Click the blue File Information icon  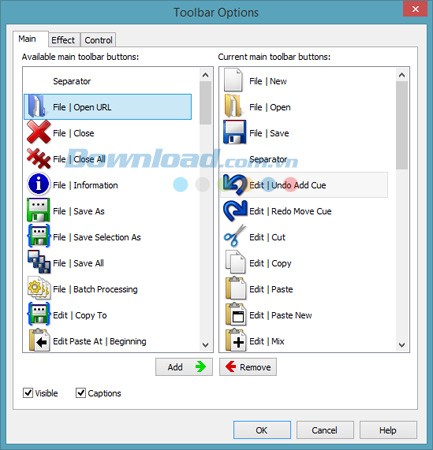pyautogui.click(x=39, y=184)
